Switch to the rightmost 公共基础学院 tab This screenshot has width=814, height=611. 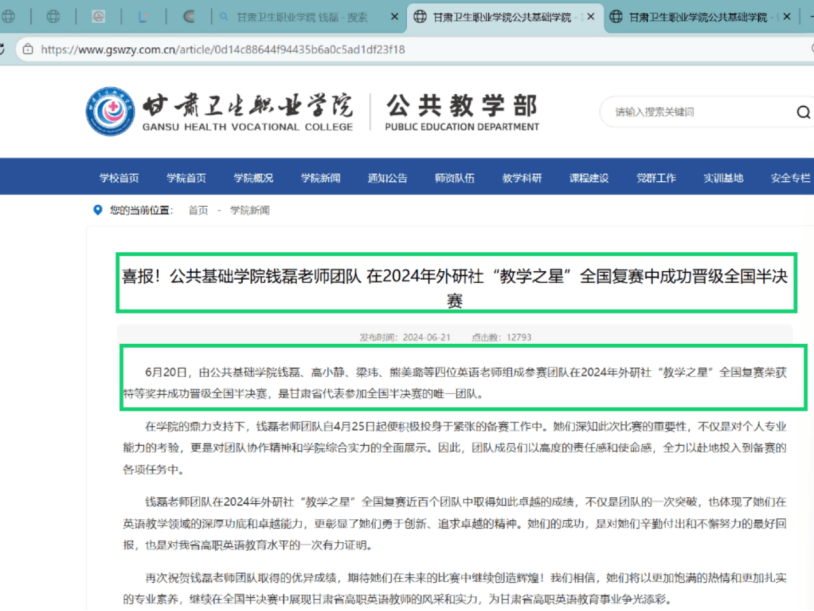(698, 17)
